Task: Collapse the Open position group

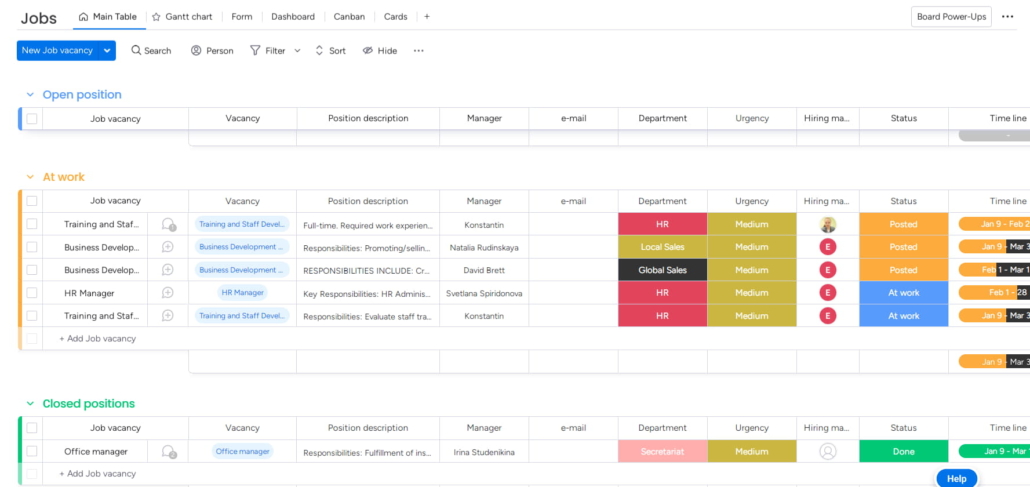Action: pyautogui.click(x=30, y=95)
